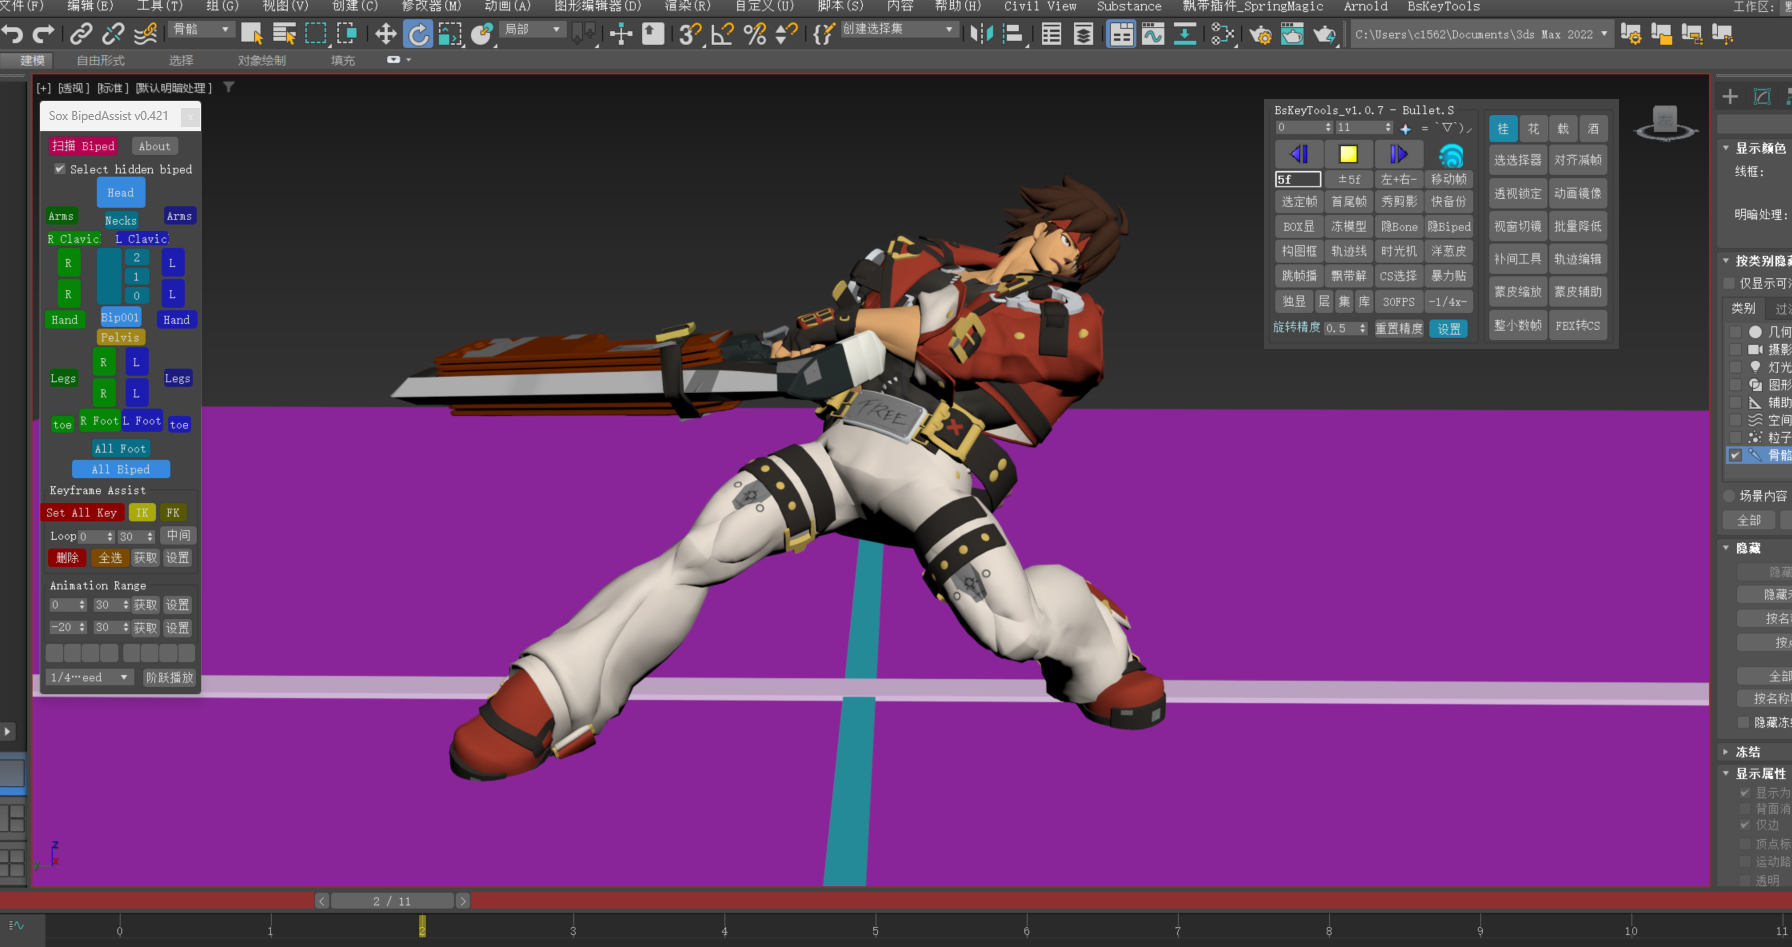Switch to the 对象绘制 ribbon tab

262,60
